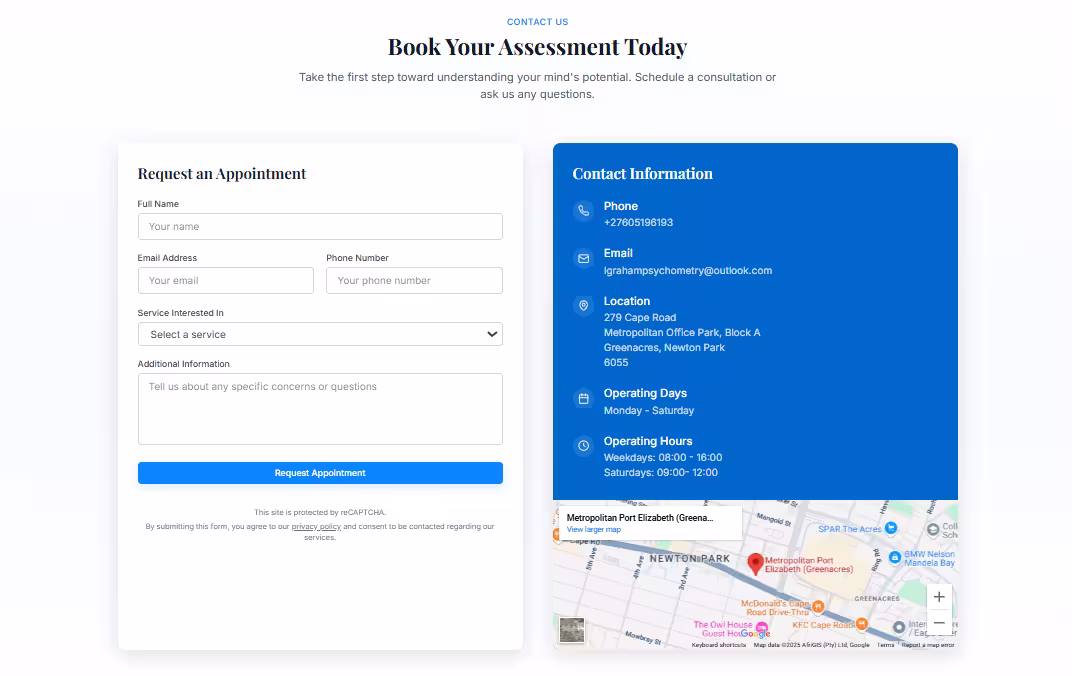1072x676 pixels.
Task: Click the phone number +27605196193
Action: coord(638,222)
